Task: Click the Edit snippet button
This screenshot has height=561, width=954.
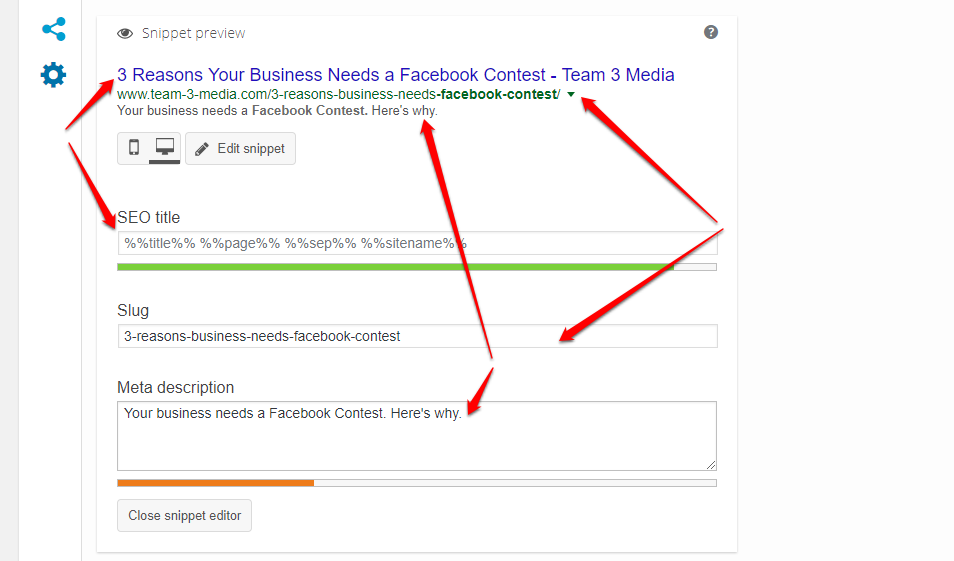Action: [240, 148]
